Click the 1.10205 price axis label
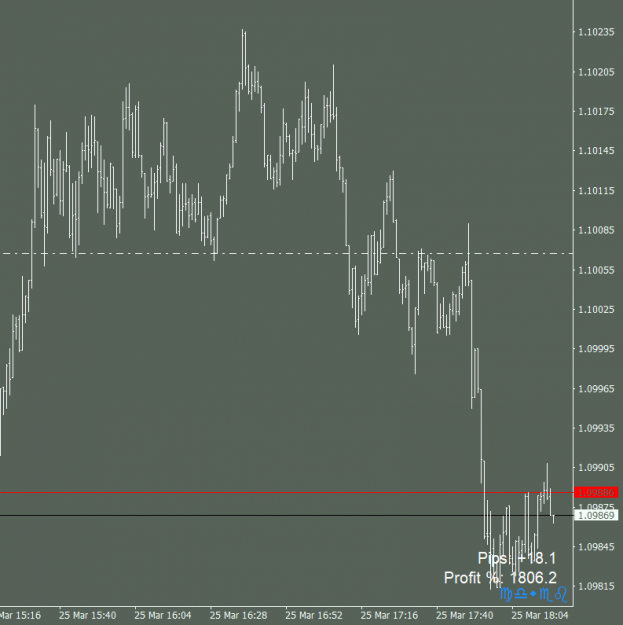This screenshot has width=623, height=625. 596,72
